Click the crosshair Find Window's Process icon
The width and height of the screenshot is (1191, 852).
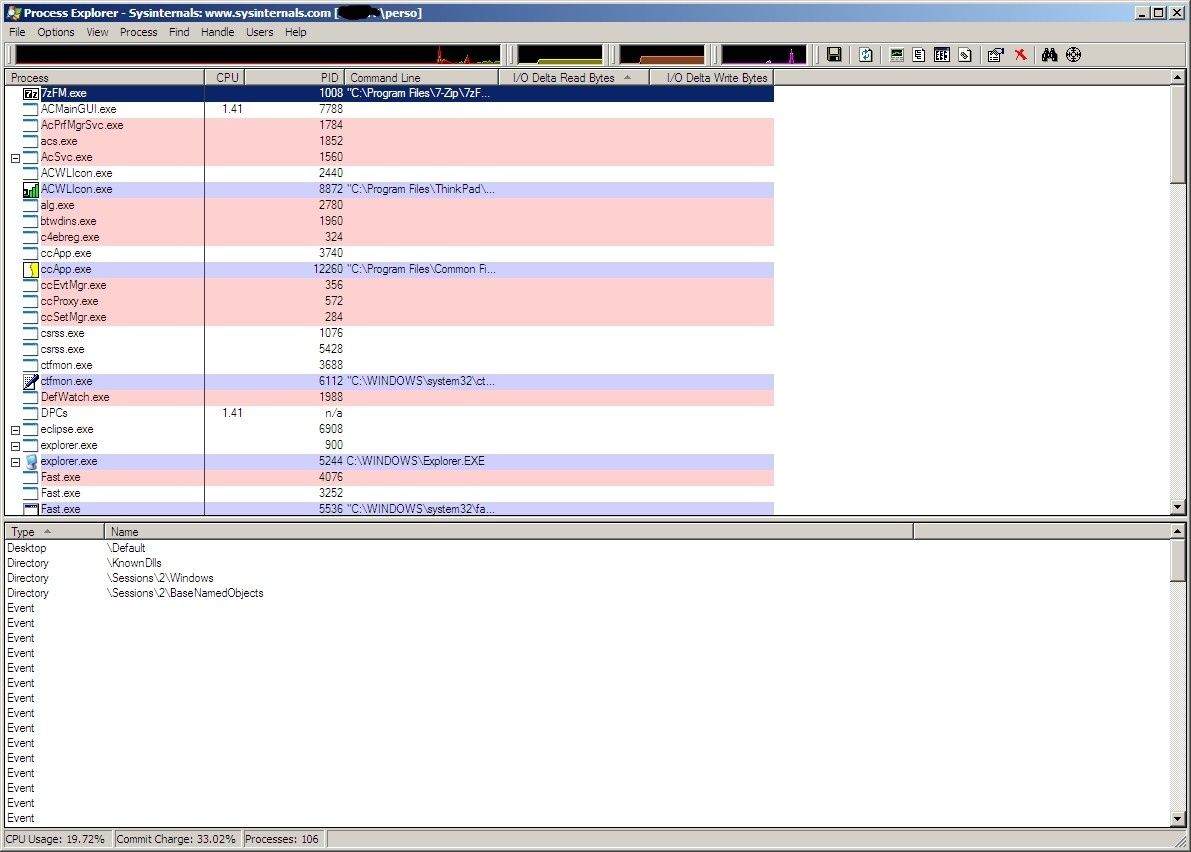[x=1073, y=55]
